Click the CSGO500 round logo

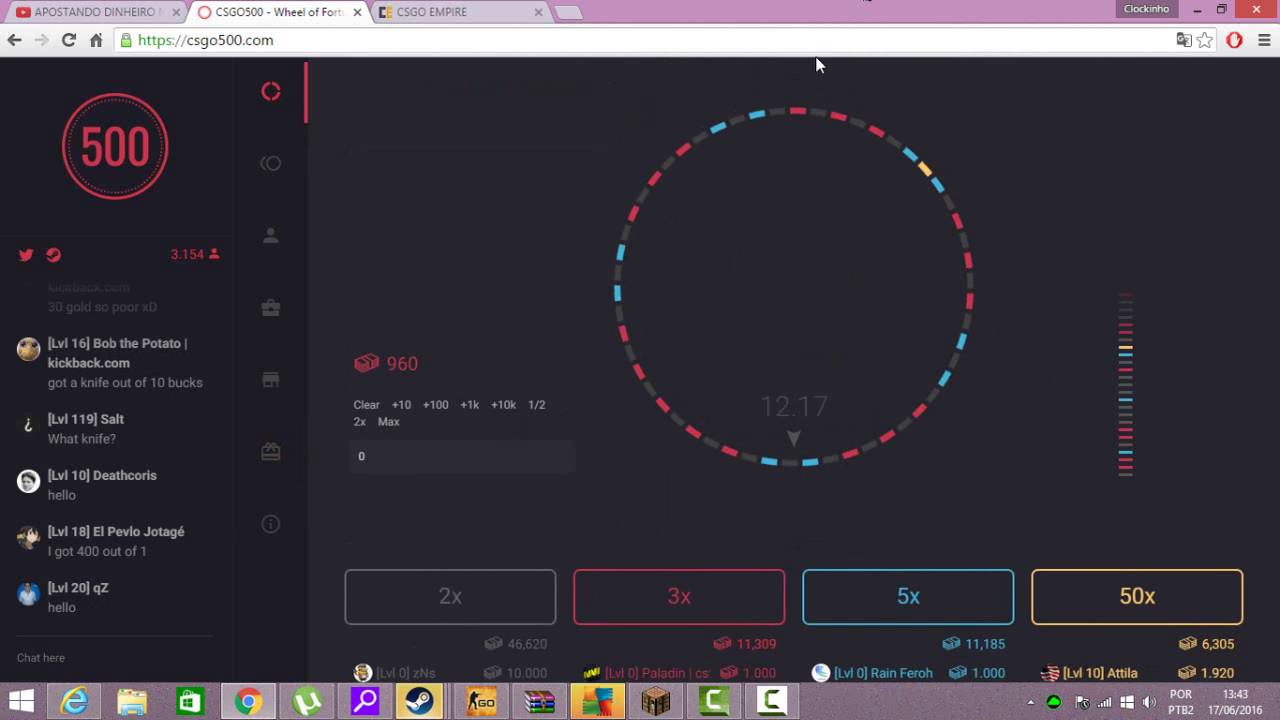(x=115, y=146)
